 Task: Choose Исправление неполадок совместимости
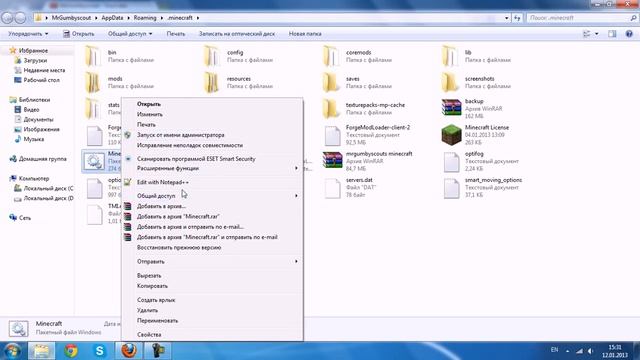click(x=190, y=145)
